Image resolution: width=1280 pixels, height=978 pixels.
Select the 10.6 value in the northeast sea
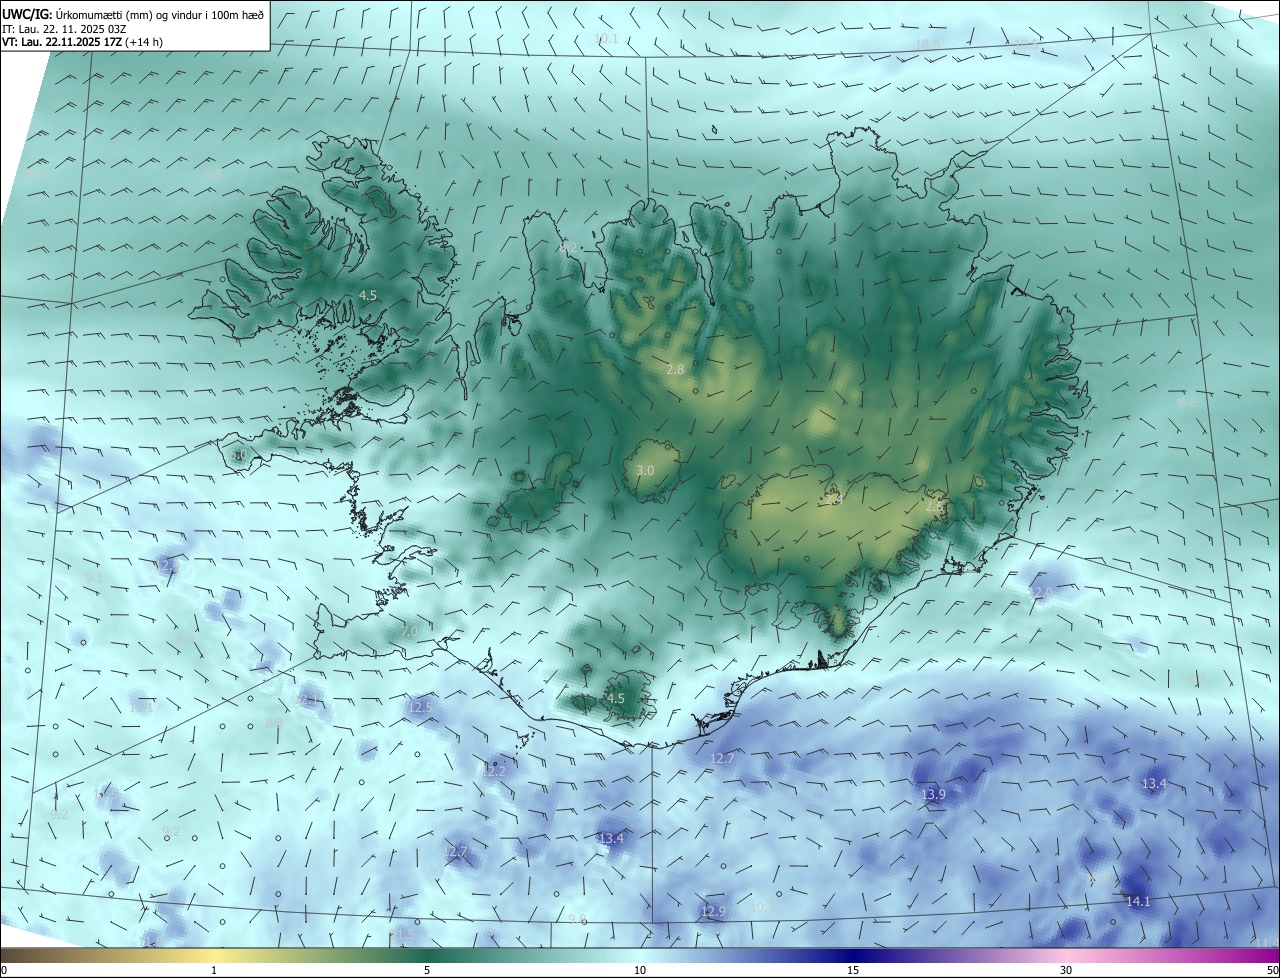tap(928, 45)
